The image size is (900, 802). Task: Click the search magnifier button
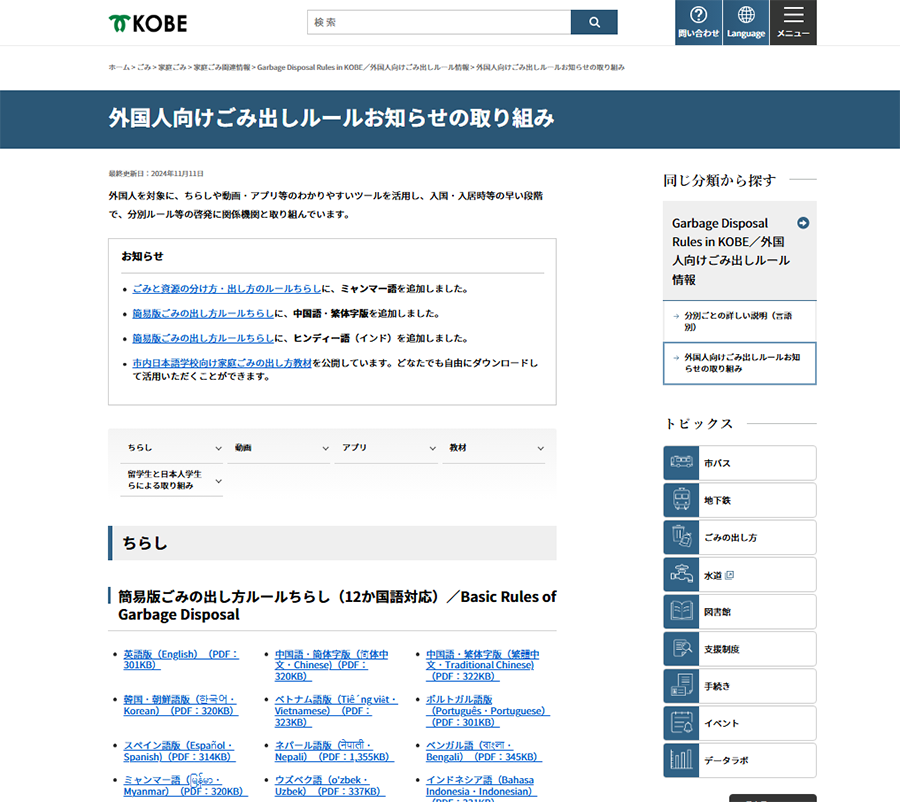coord(594,22)
